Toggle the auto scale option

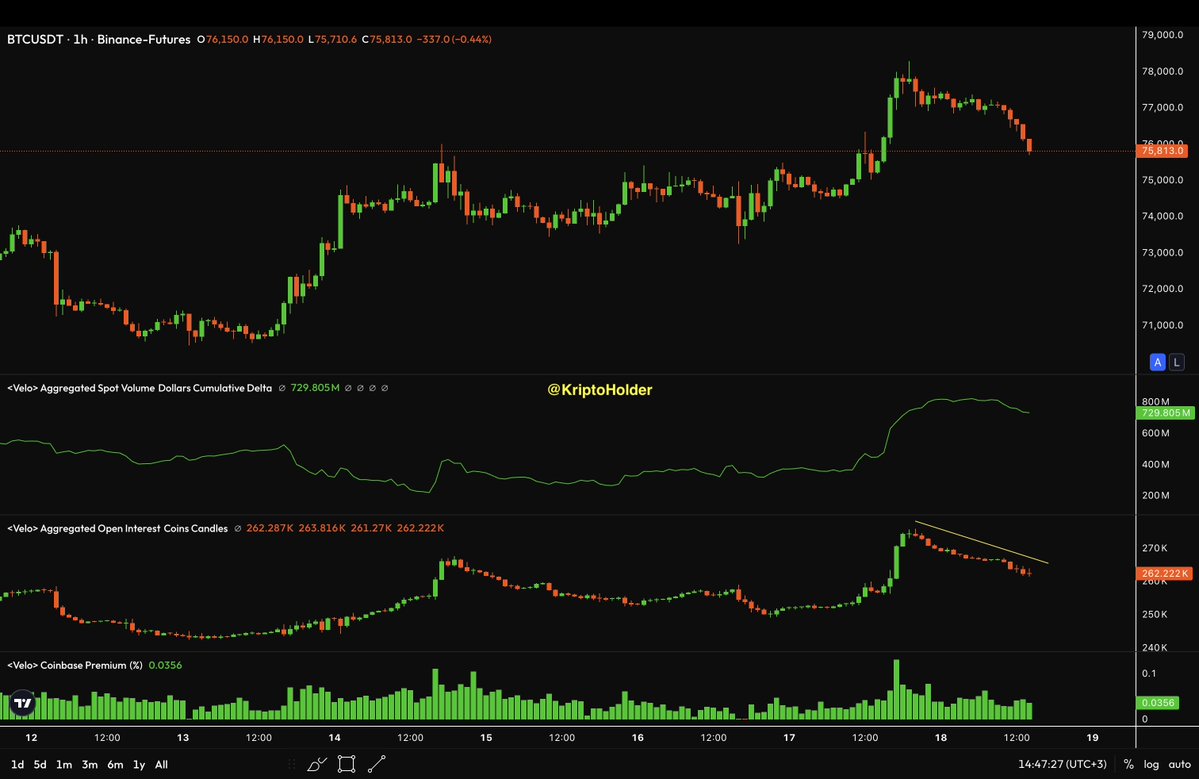1179,764
